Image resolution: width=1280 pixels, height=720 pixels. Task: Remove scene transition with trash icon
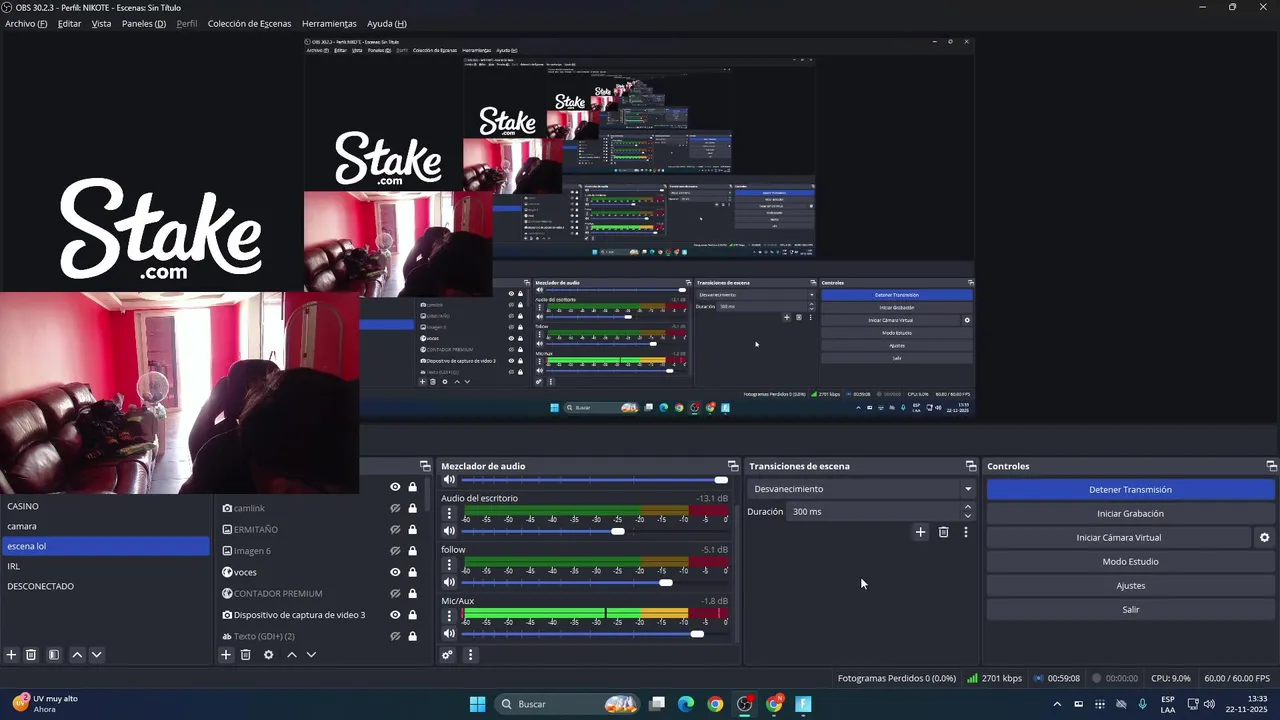(943, 532)
